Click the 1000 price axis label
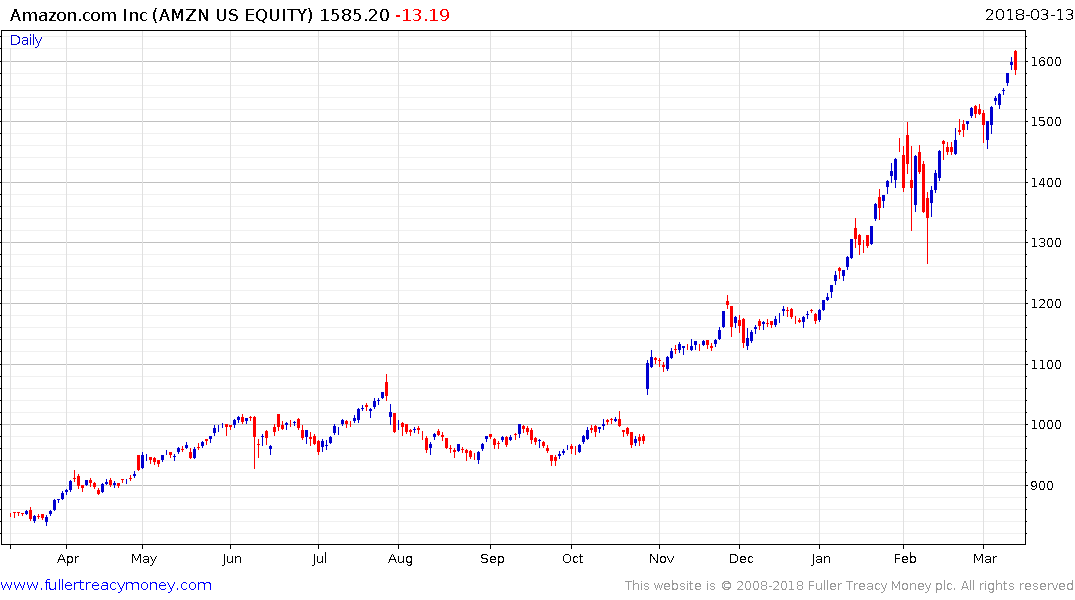 click(x=1046, y=424)
